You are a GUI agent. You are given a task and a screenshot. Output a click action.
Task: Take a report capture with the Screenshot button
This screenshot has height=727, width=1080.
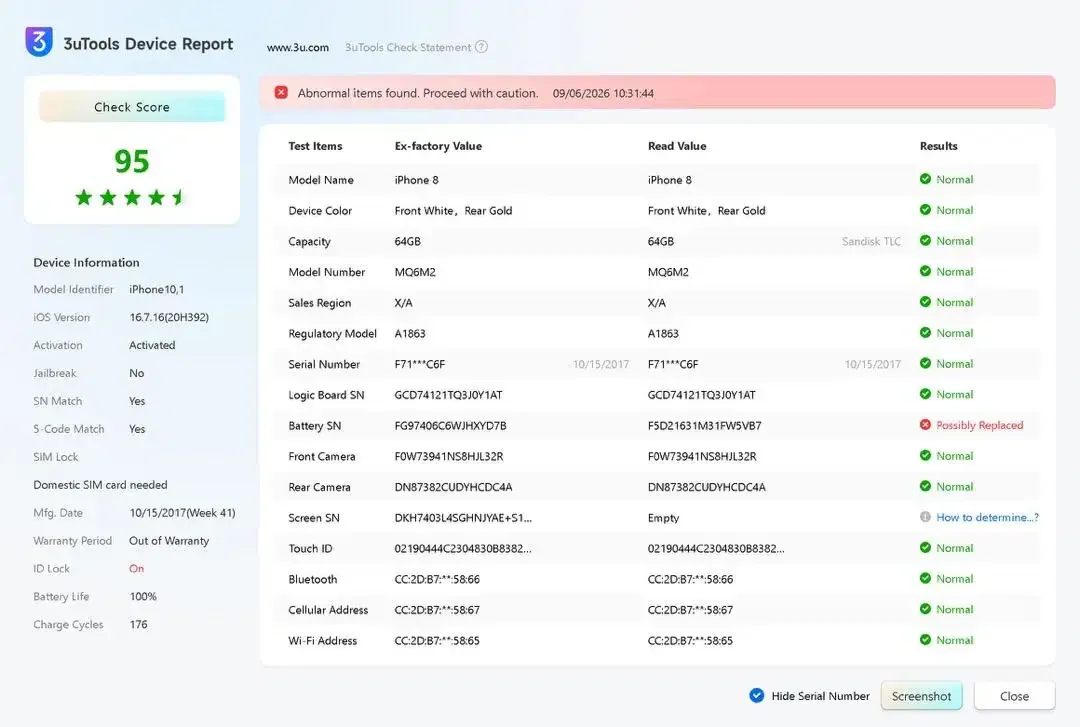(921, 696)
